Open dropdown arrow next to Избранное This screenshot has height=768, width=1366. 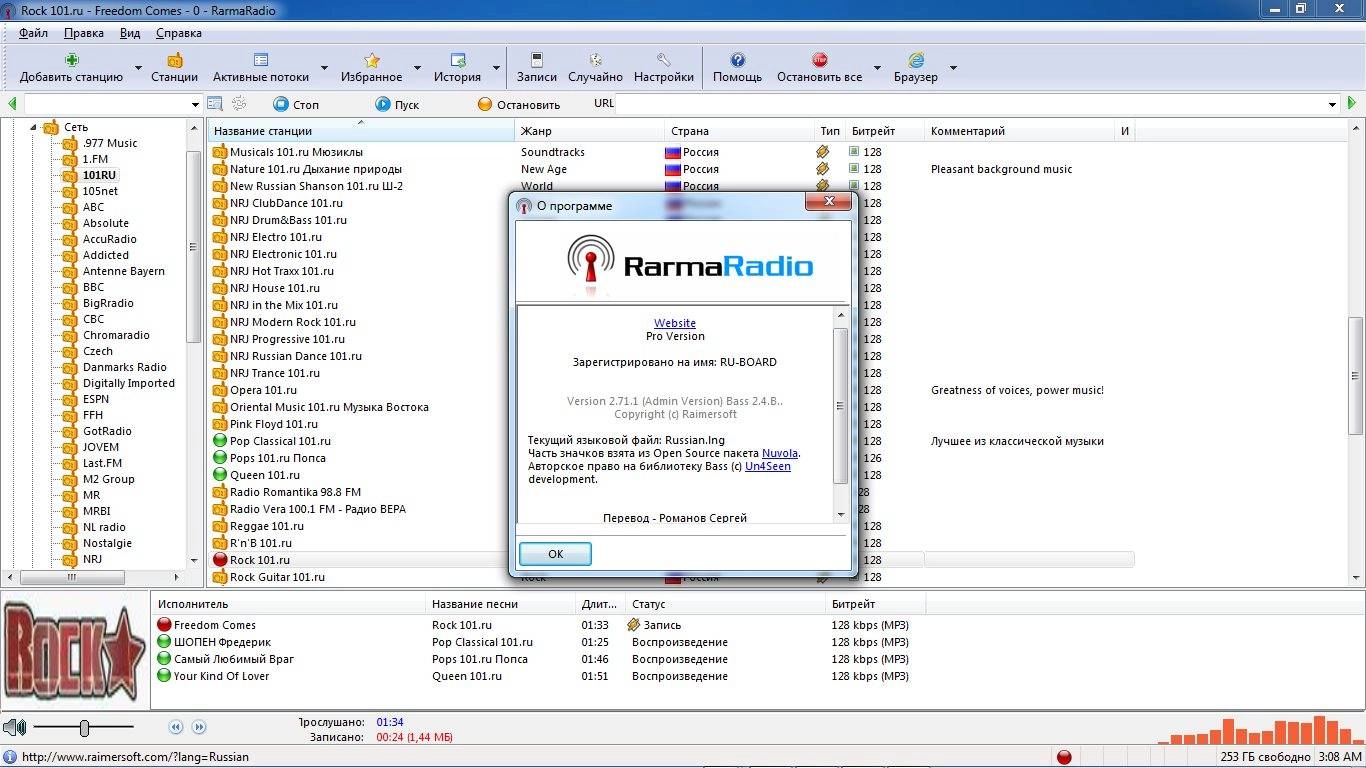[417, 68]
